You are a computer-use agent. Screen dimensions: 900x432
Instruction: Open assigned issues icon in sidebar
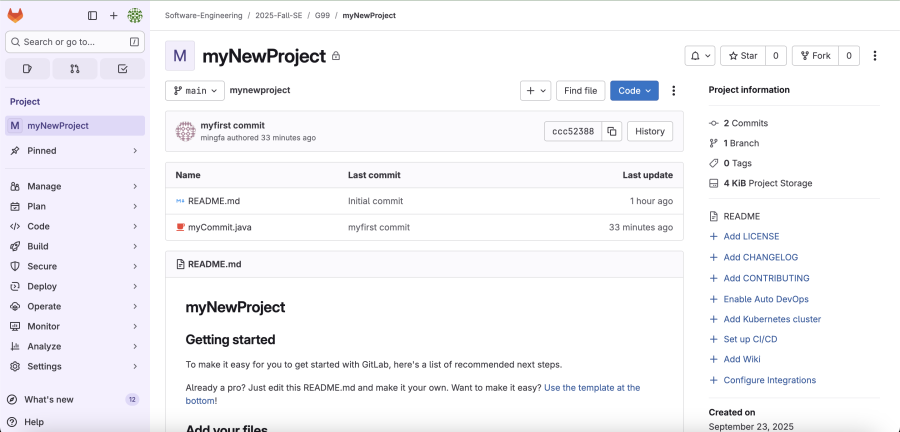click(27, 69)
